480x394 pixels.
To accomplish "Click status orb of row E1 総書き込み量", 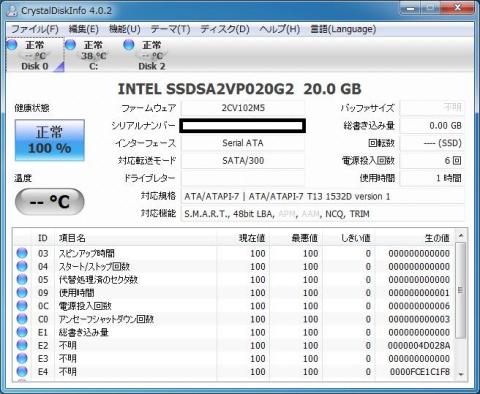I will coord(22,332).
